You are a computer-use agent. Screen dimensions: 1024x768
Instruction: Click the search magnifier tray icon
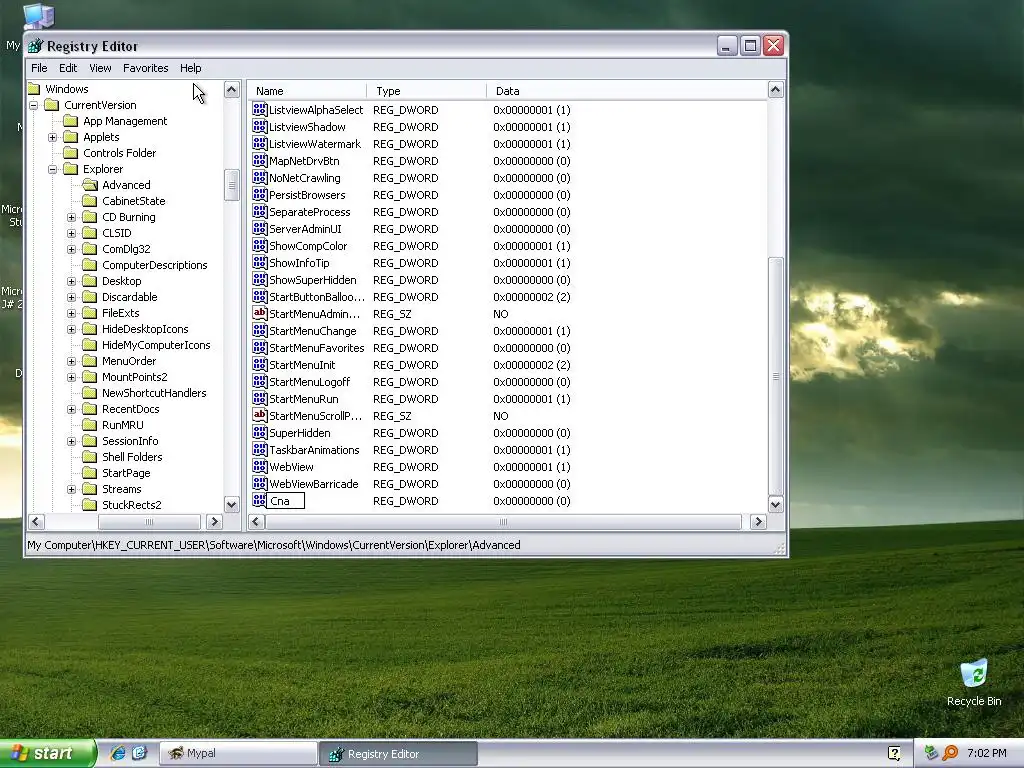[950, 753]
